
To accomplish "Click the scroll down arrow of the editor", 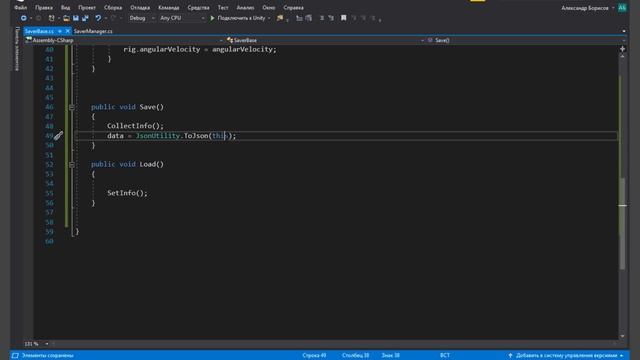I will click(622, 336).
